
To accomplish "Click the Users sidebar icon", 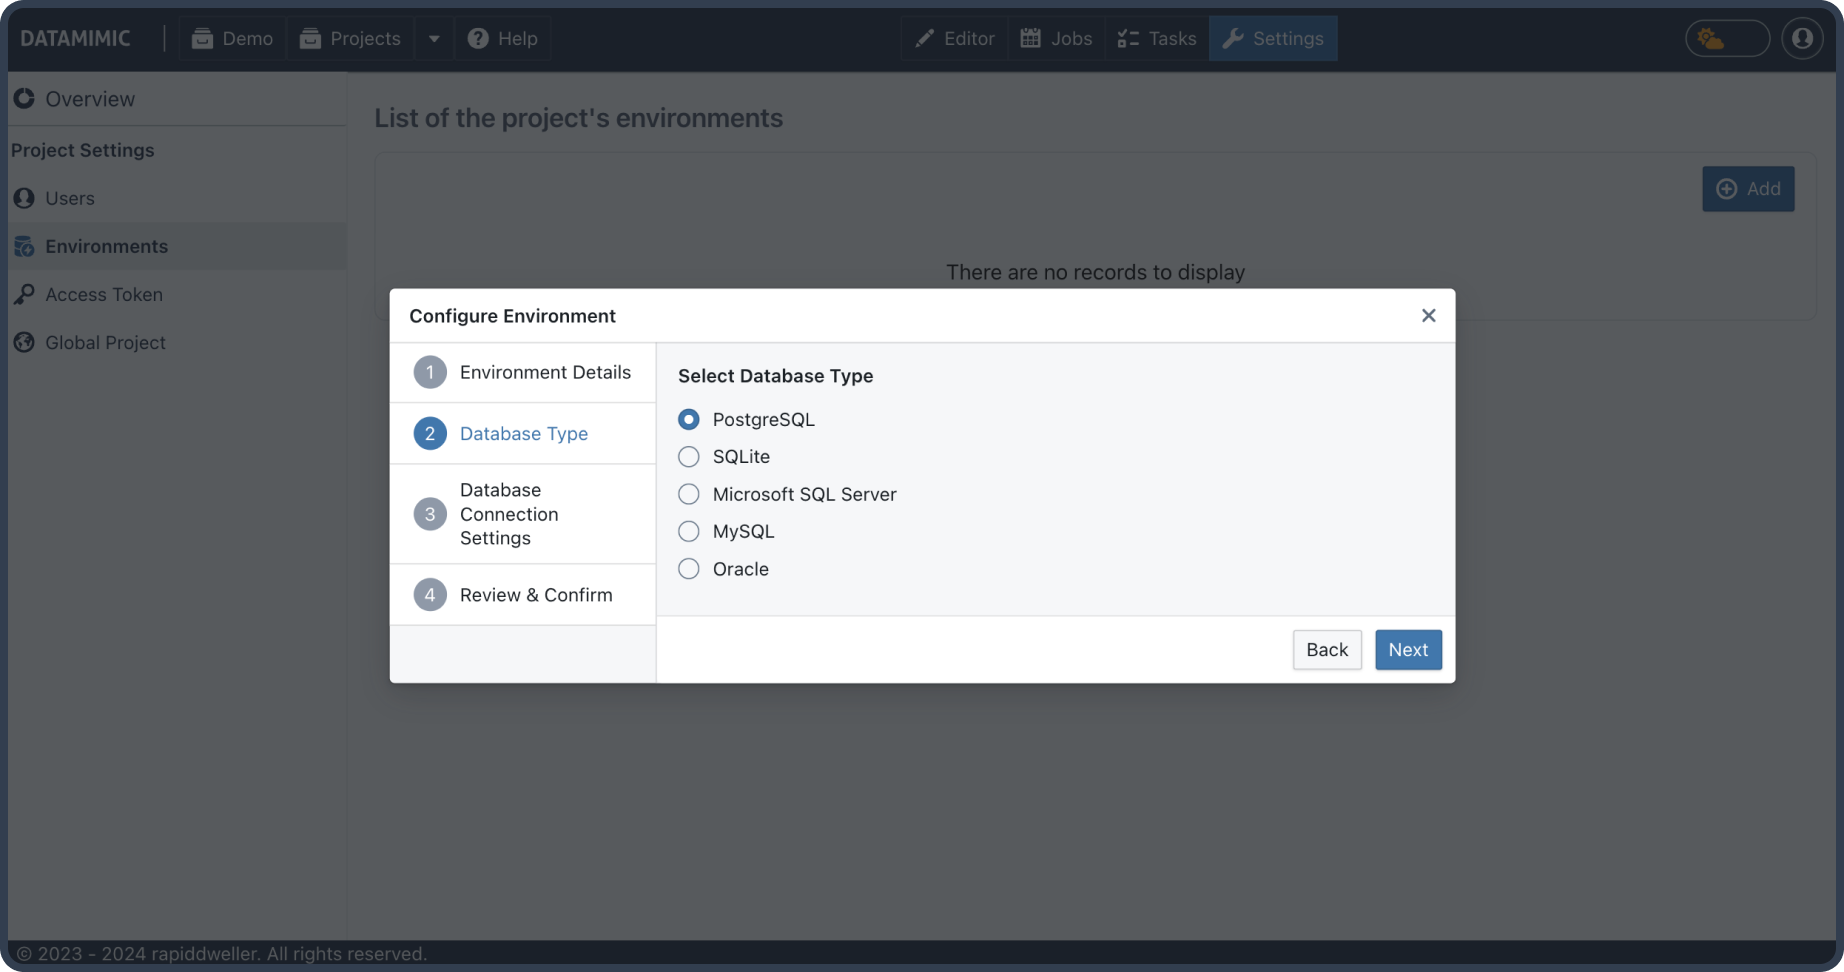I will point(24,198).
